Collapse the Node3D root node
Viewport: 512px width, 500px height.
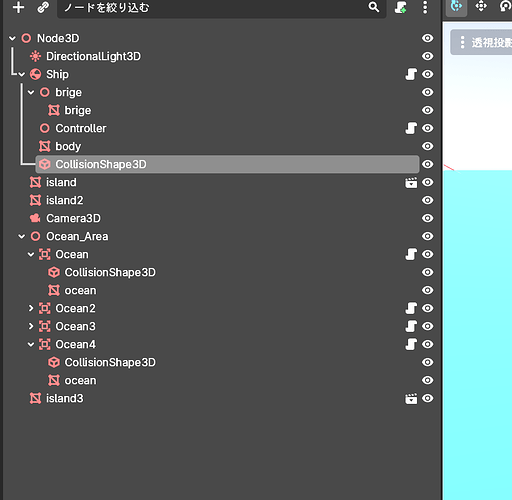pyautogui.click(x=12, y=38)
